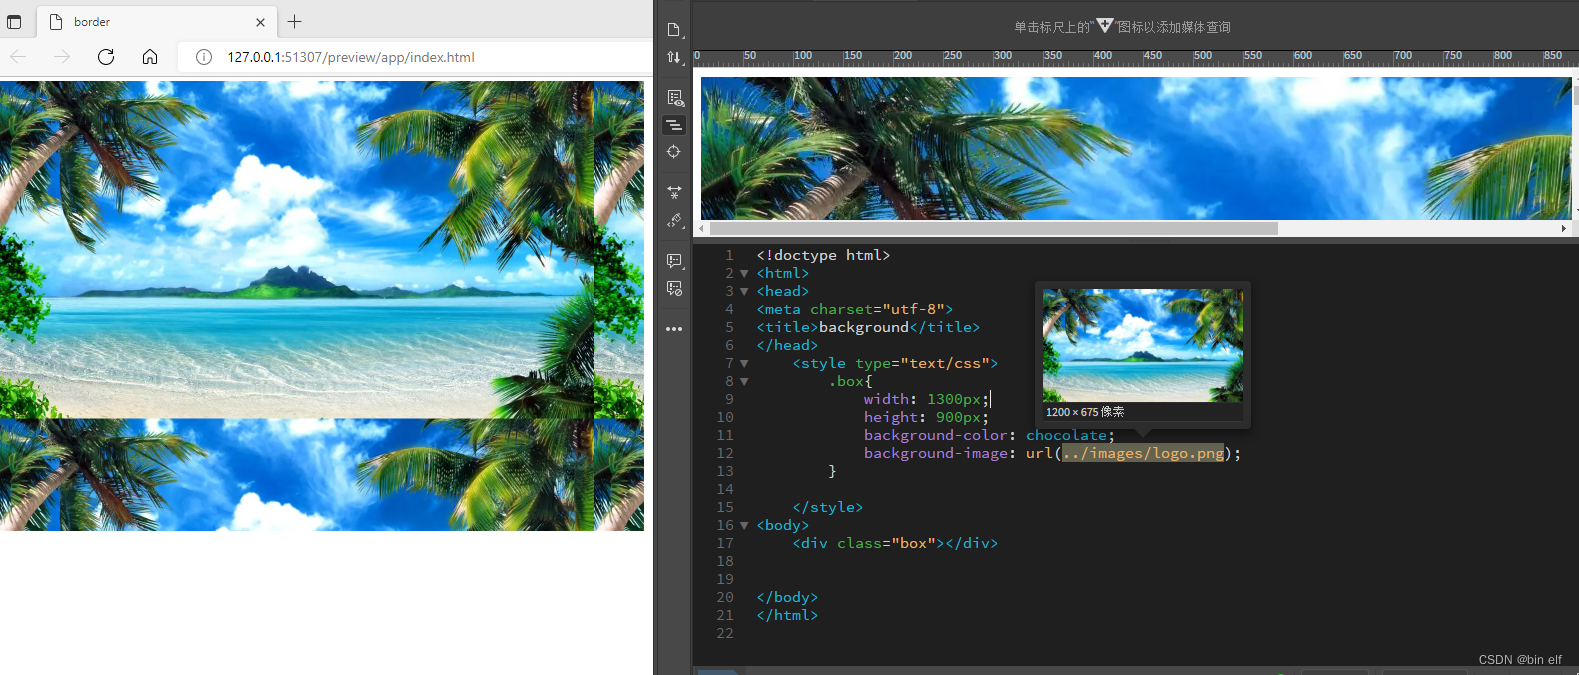Click Apply Comment speech bubble icon
The height and width of the screenshot is (675, 1579).
tap(675, 261)
